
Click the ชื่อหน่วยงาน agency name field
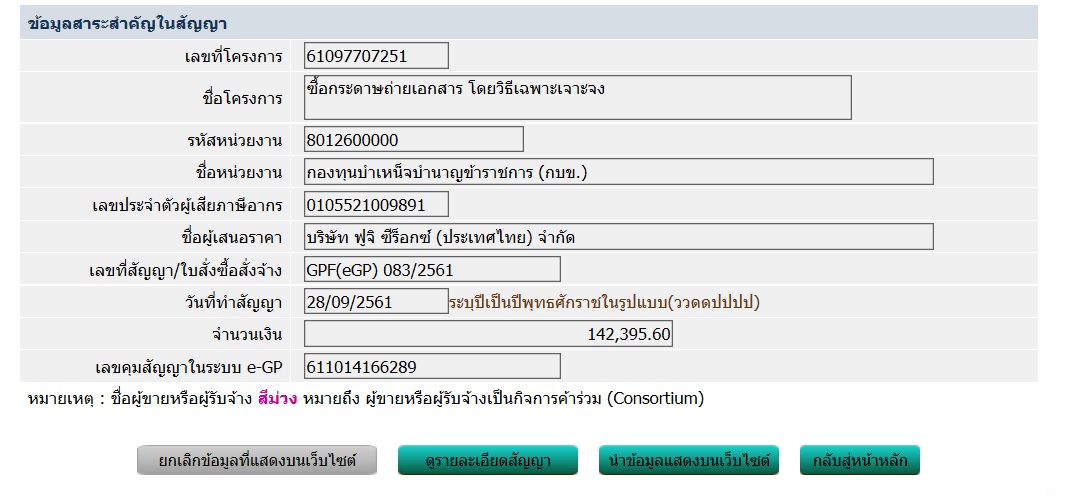click(618, 172)
